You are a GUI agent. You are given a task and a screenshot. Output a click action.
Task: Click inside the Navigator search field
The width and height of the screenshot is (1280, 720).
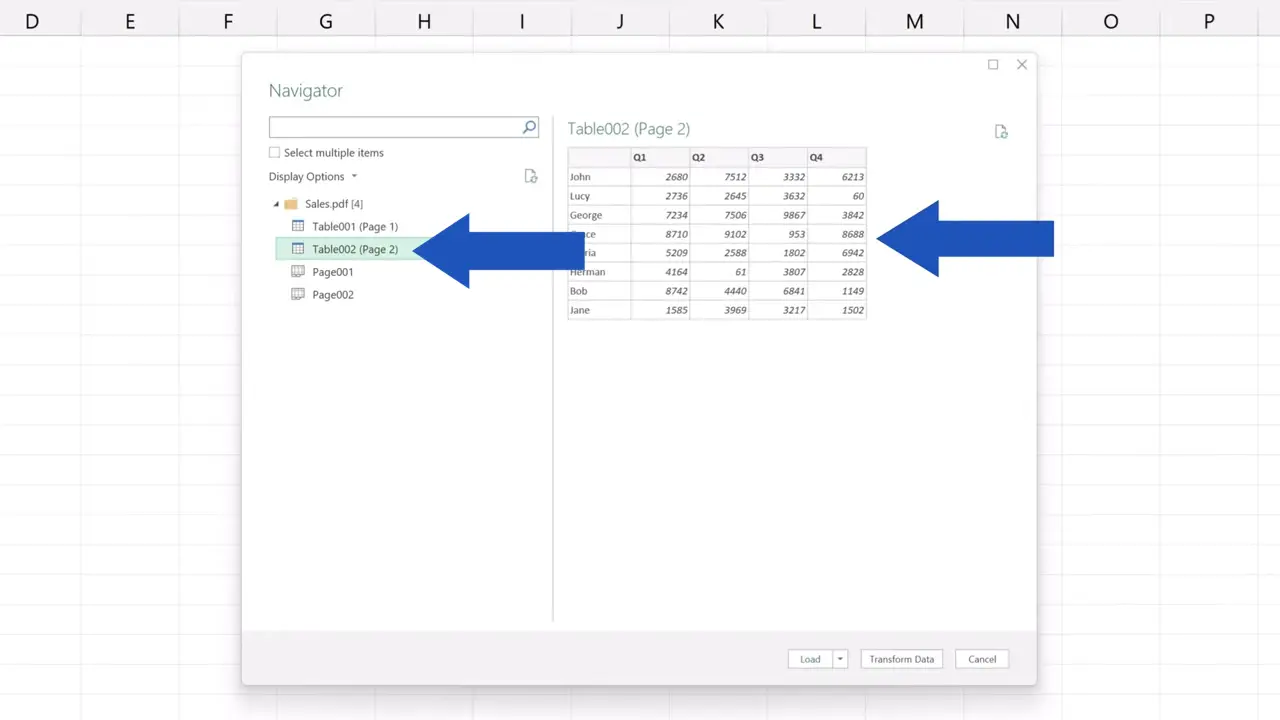click(395, 127)
